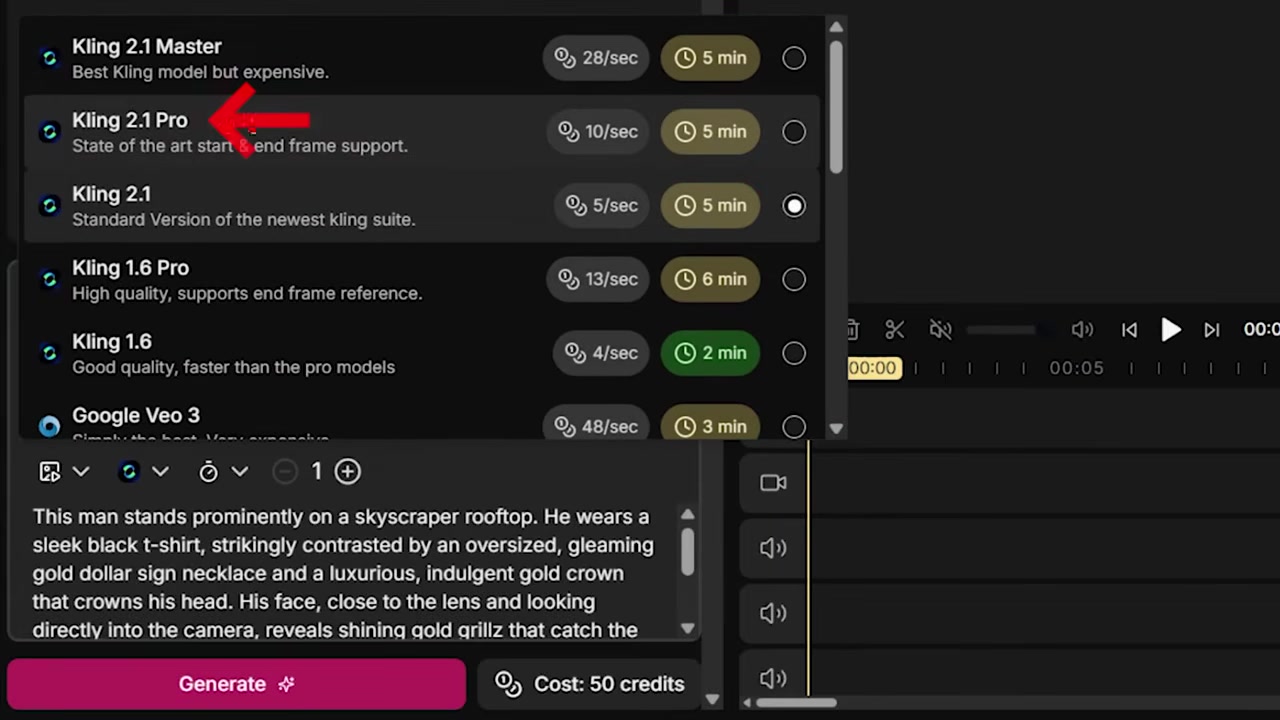The width and height of the screenshot is (1280, 720).
Task: Click the timeline scissors cut tool
Action: pos(895,330)
